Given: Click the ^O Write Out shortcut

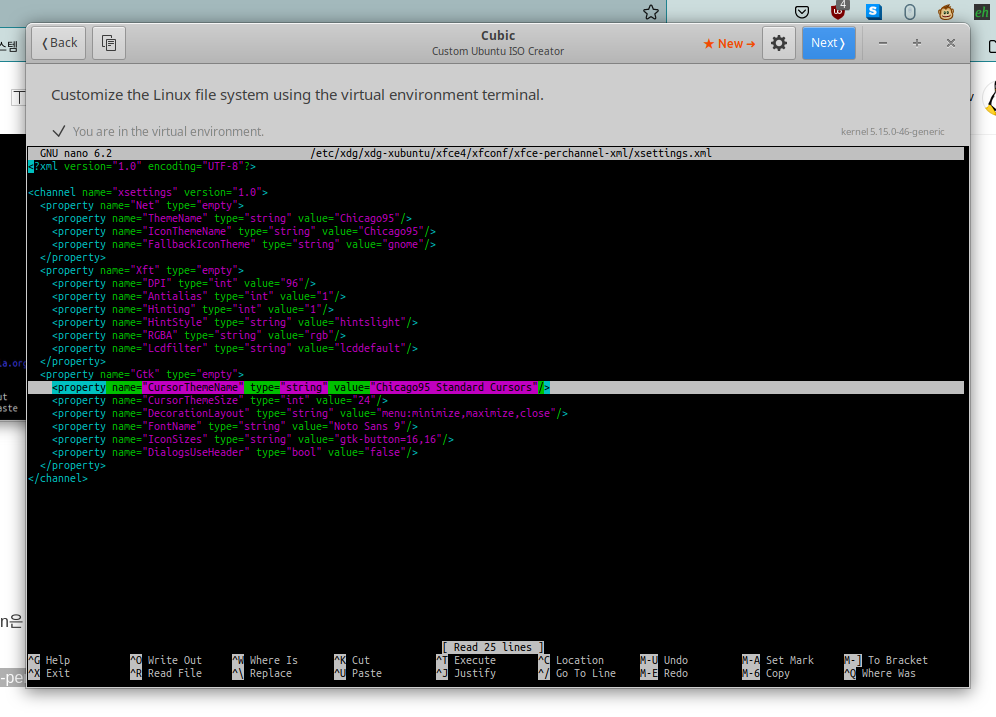Looking at the screenshot, I should [x=166, y=660].
